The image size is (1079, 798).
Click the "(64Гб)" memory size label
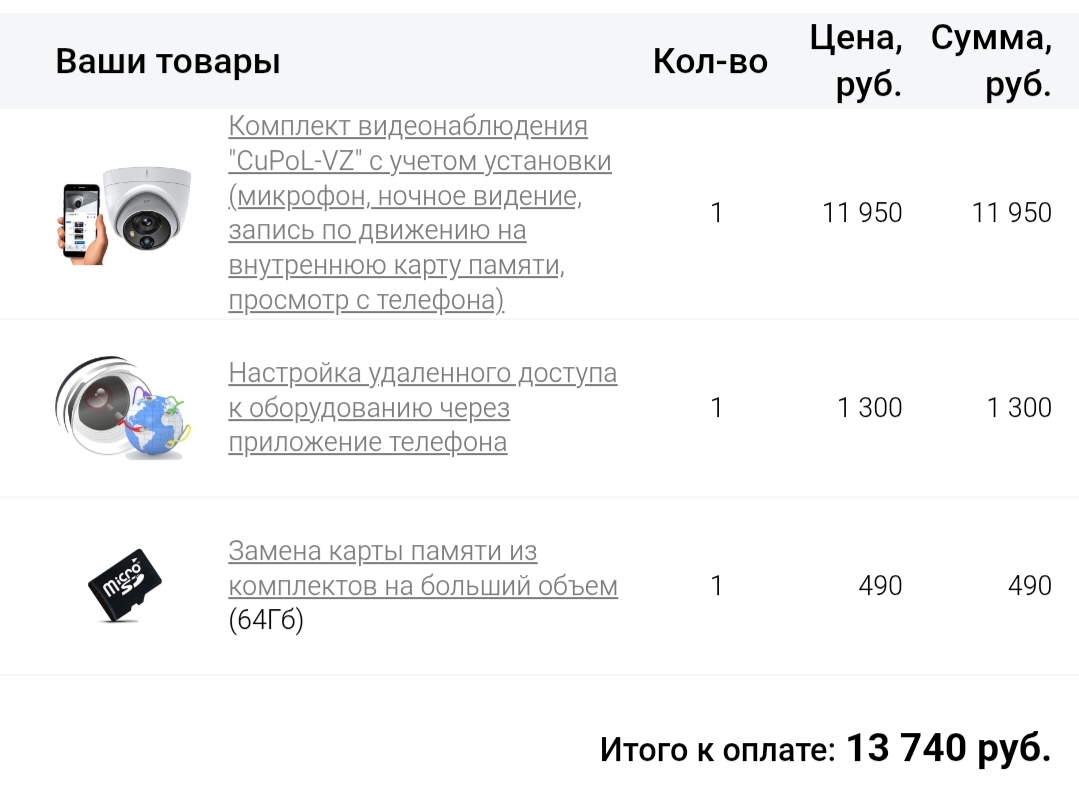pos(266,620)
